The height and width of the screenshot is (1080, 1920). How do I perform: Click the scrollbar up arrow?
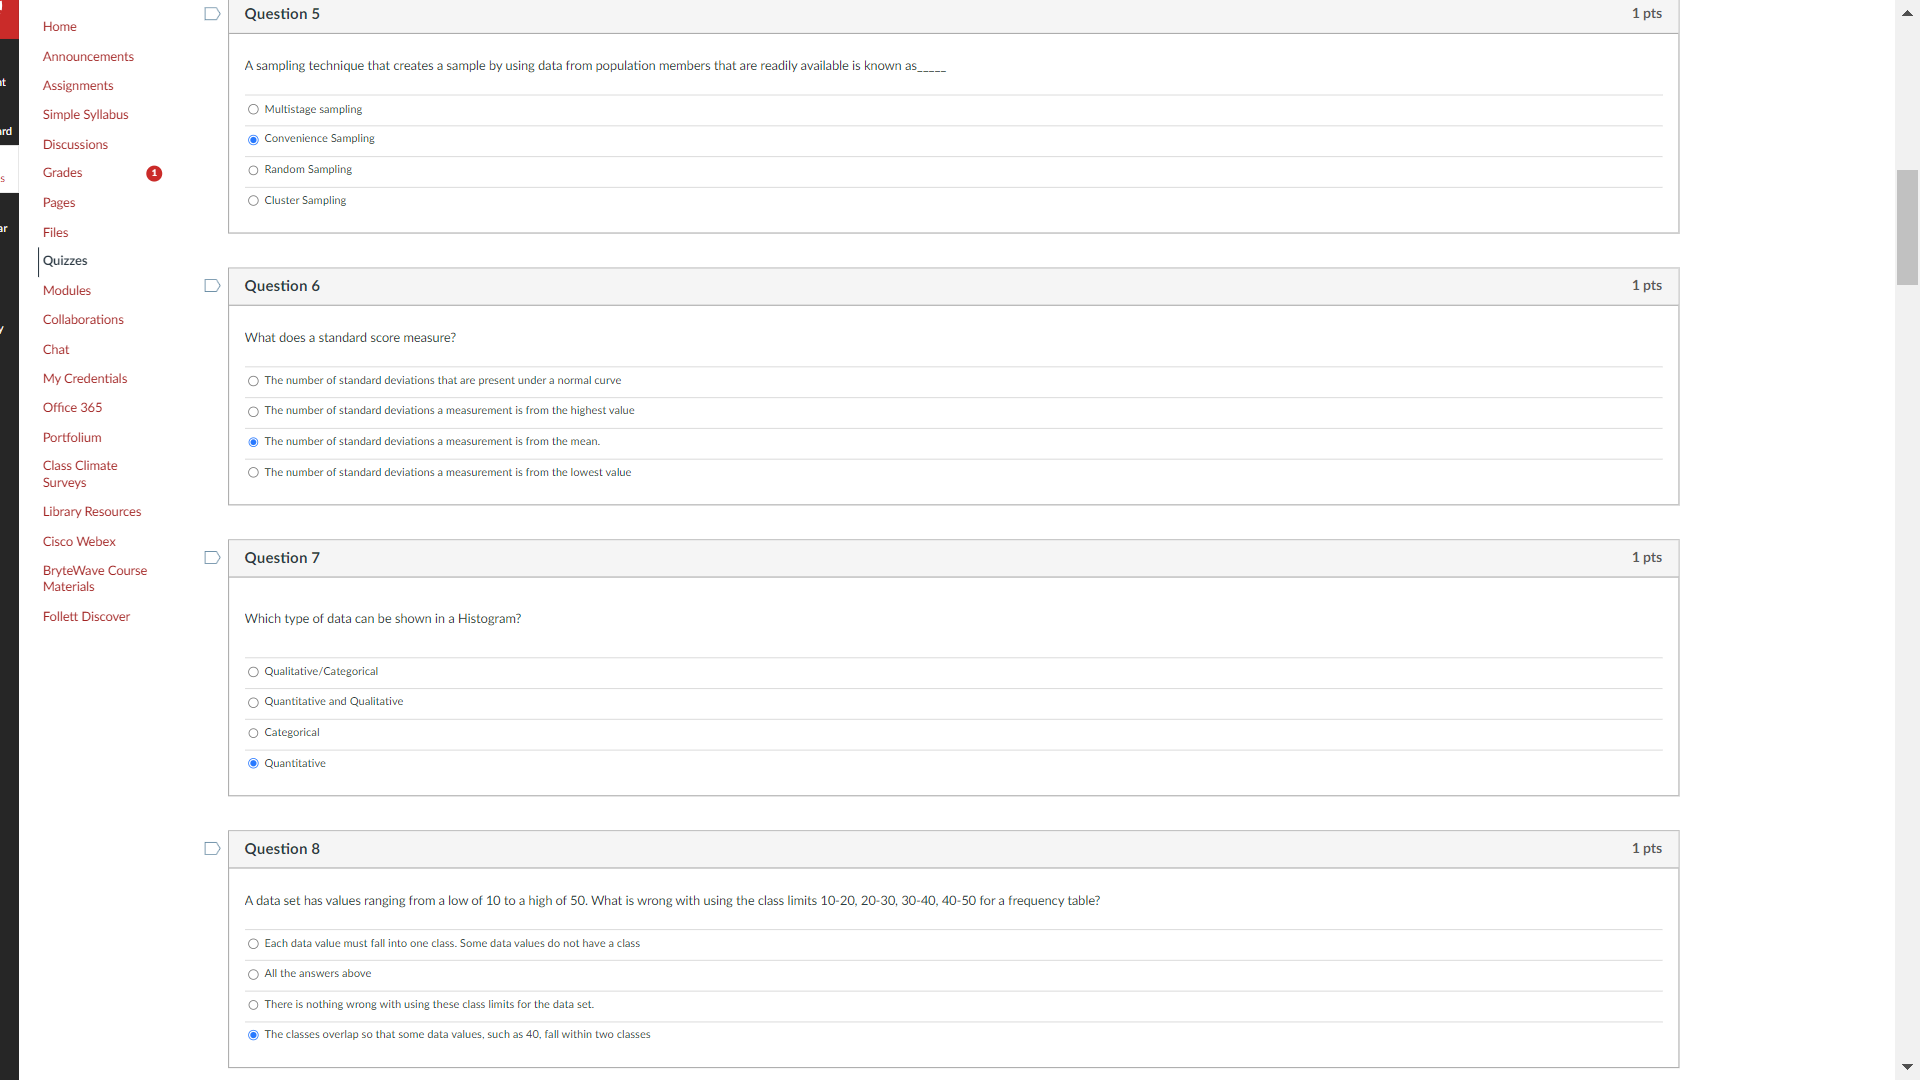[1907, 13]
